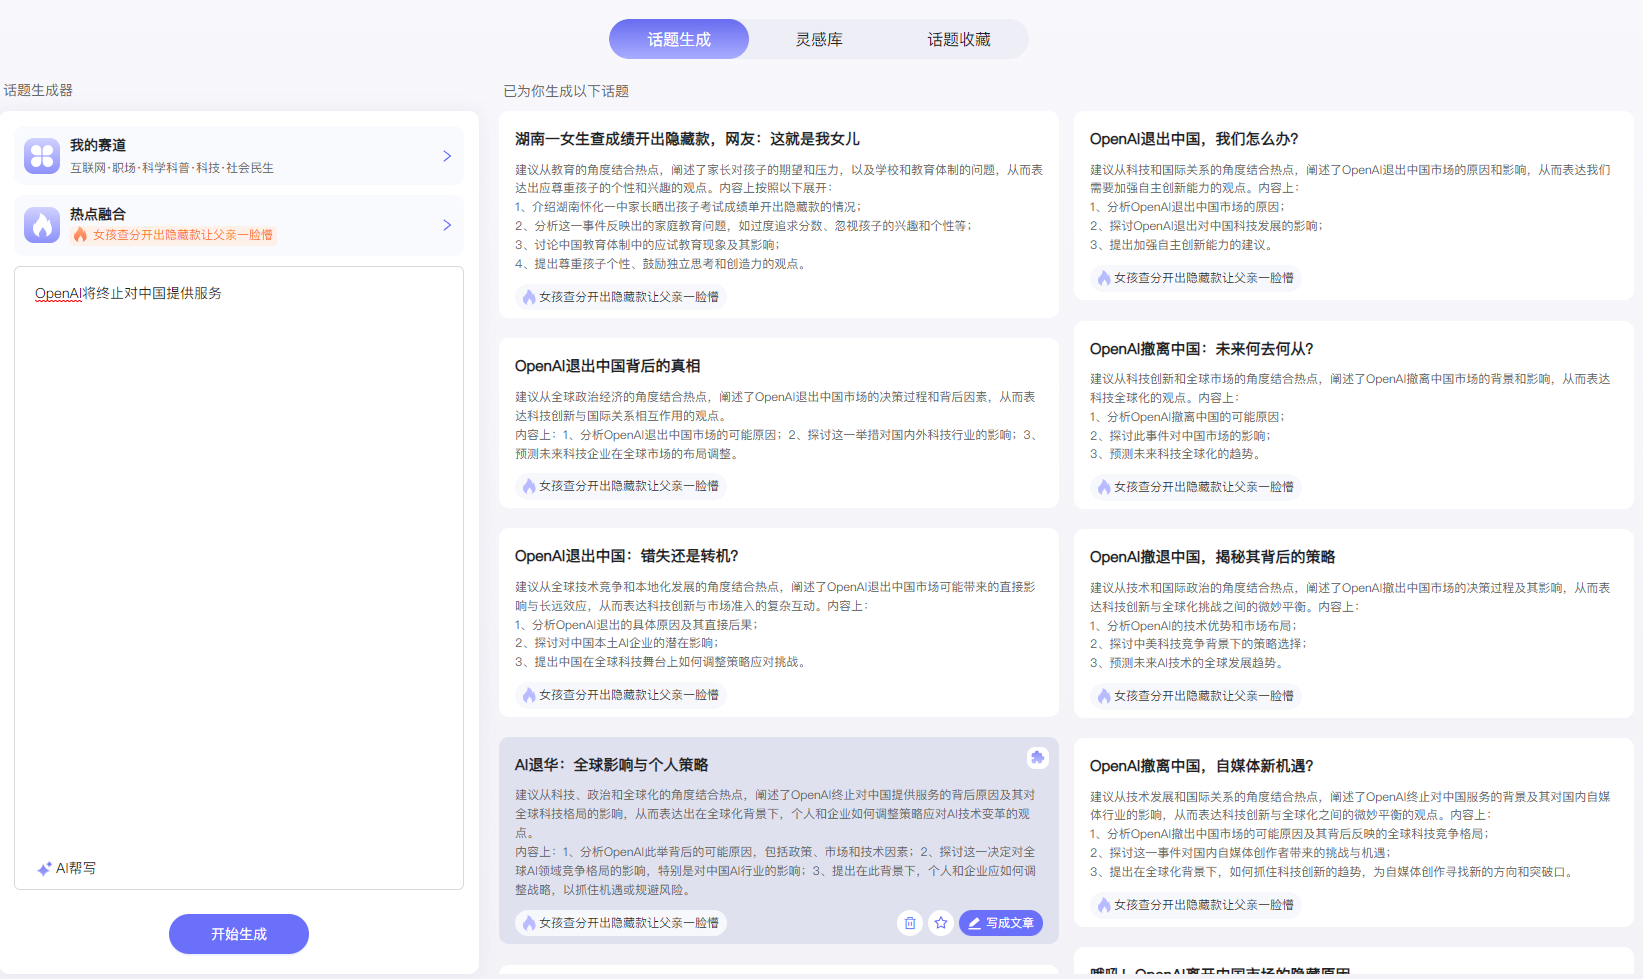1643x979 pixels.
Task: Select the OpenAI退出中国，我们怎么办 topic title
Action: (x=1193, y=139)
